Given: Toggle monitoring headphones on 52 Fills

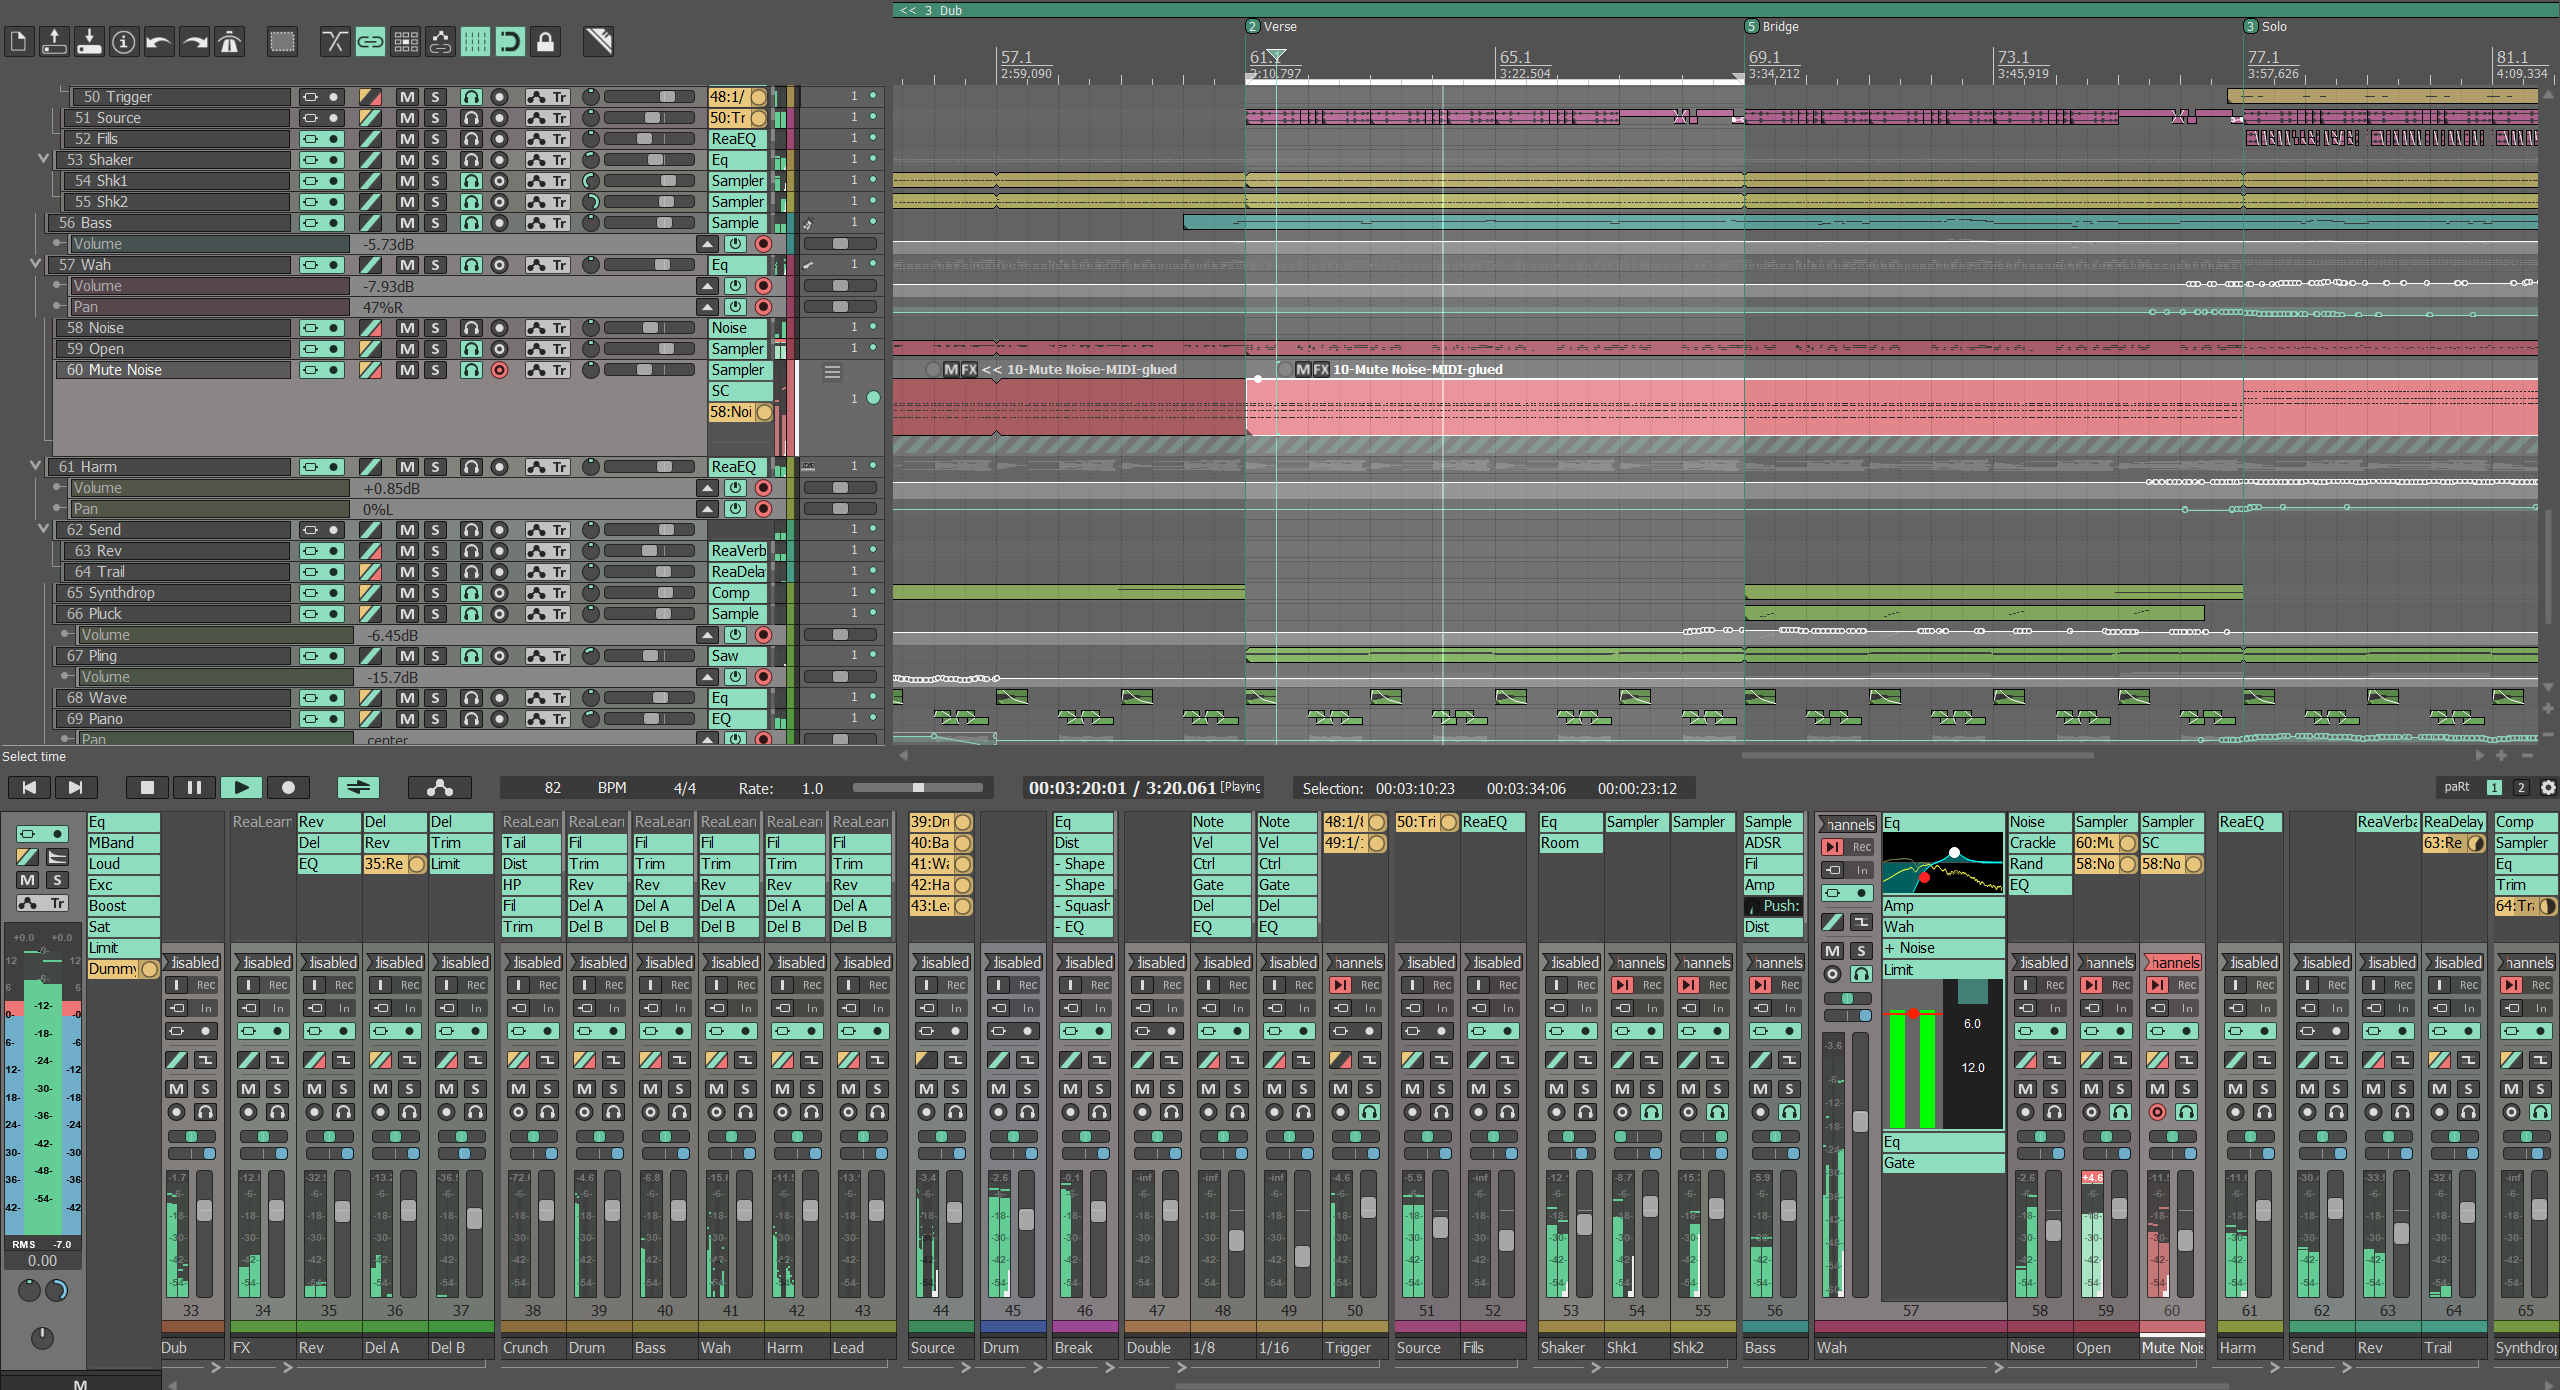Looking at the screenshot, I should pyautogui.click(x=471, y=139).
